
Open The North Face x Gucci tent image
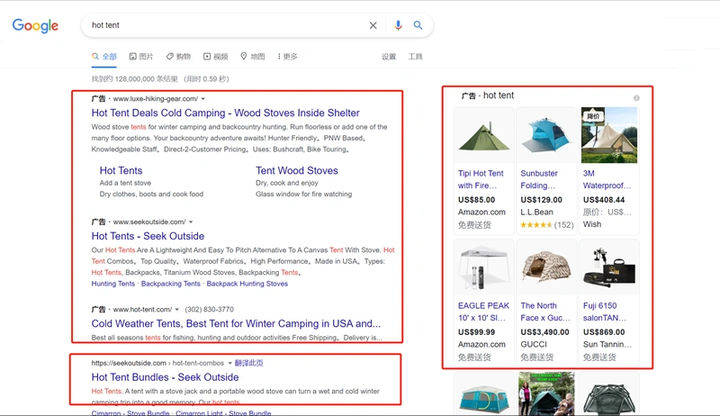(x=546, y=267)
